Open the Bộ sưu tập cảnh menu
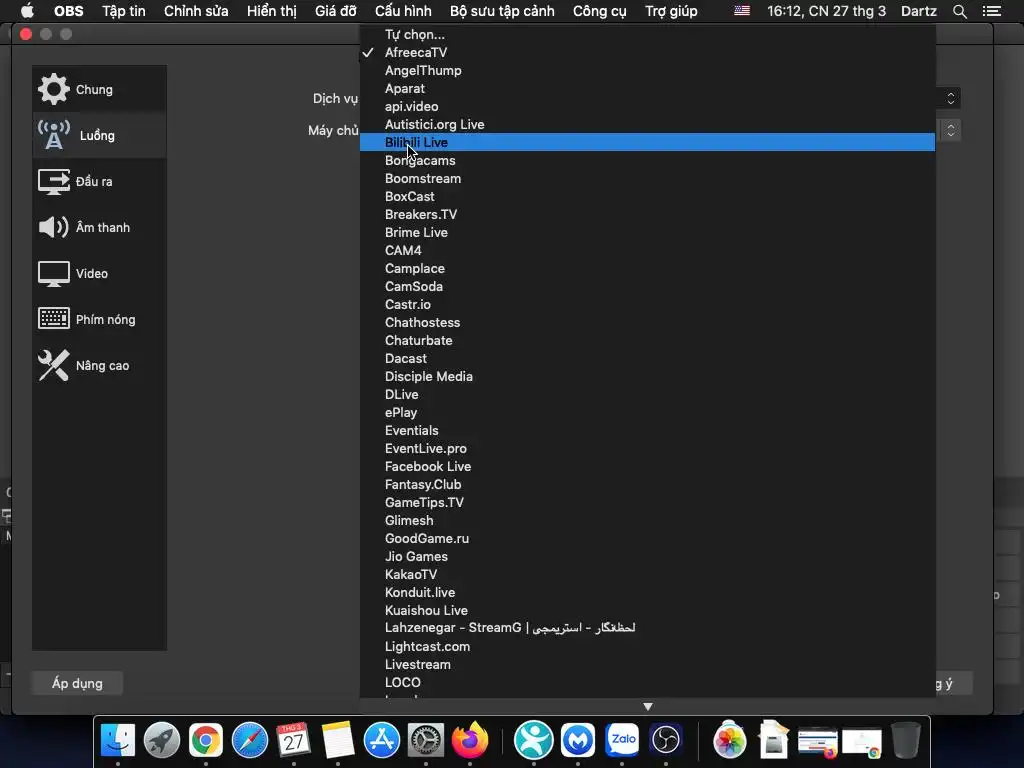1024x768 pixels. 502,11
